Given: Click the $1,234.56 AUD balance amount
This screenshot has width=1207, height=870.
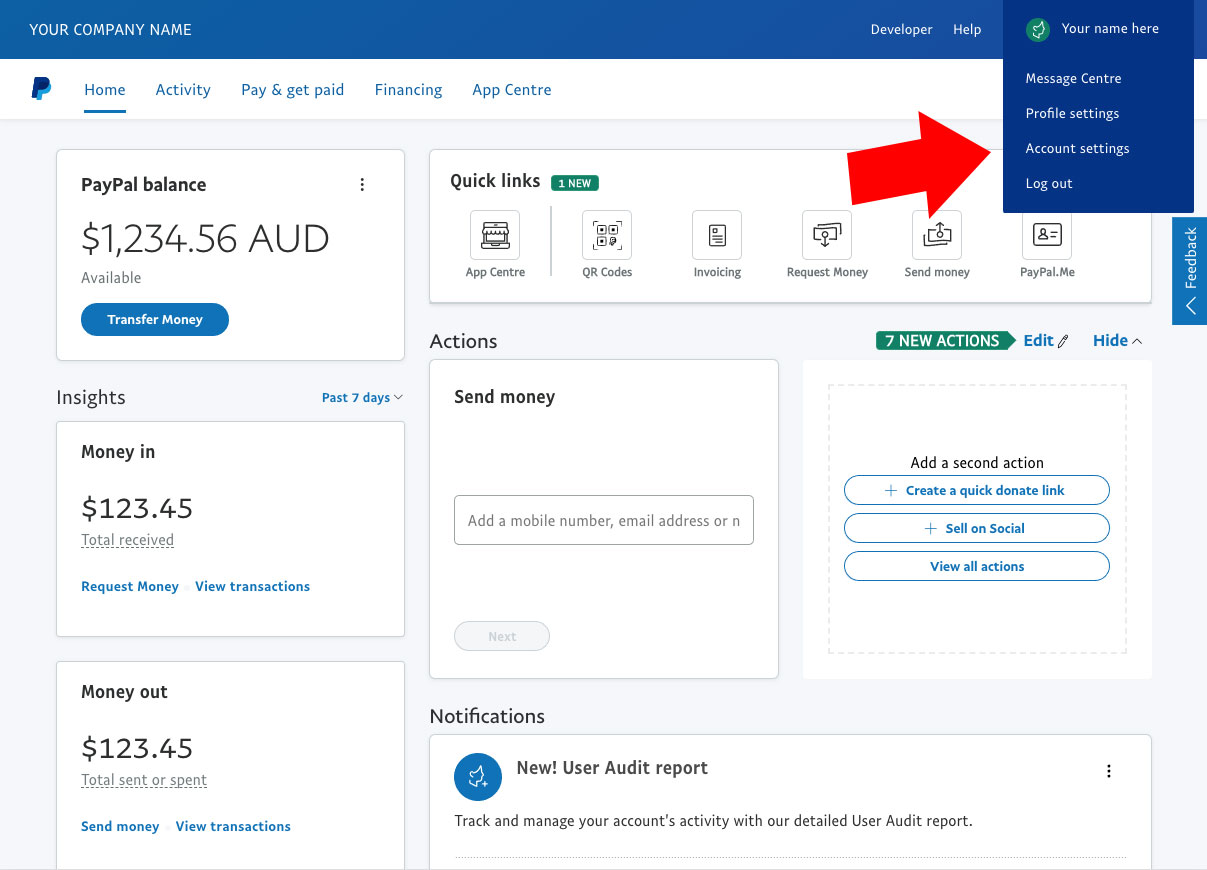Looking at the screenshot, I should 205,239.
